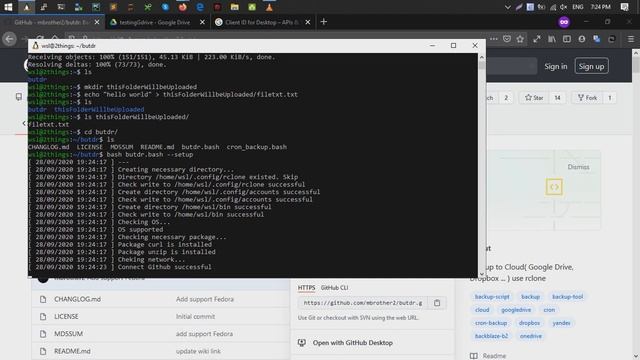
Task: Click the cron-backup topic tag
Action: tap(491, 323)
